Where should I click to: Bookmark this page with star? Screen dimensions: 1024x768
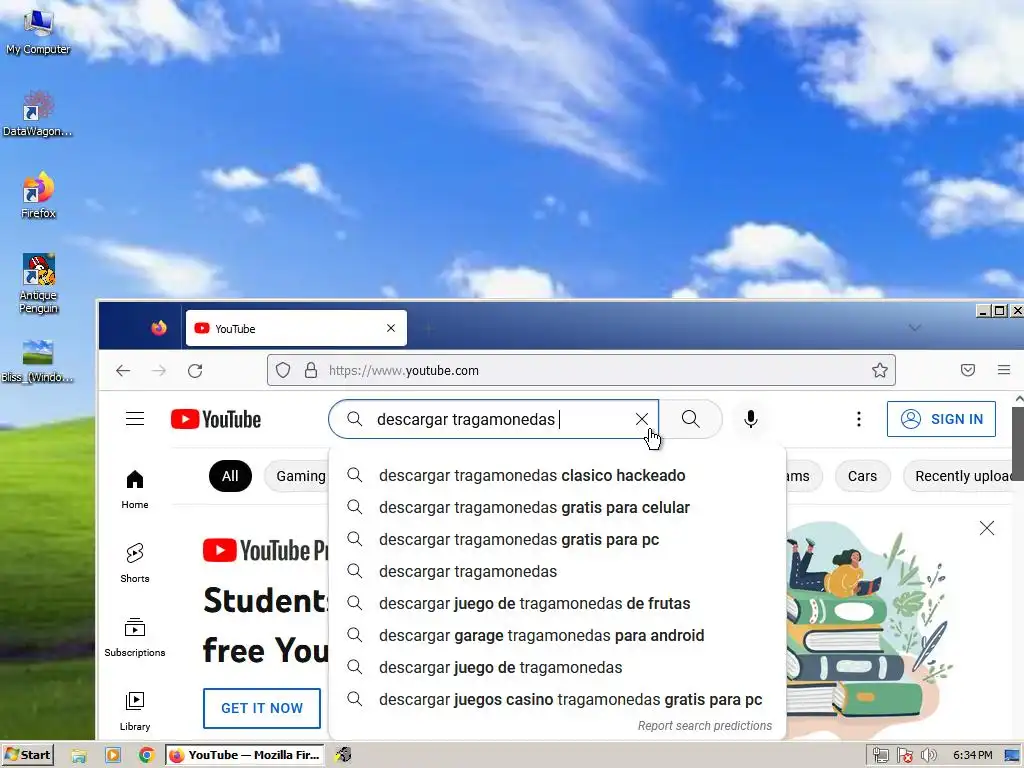point(880,370)
